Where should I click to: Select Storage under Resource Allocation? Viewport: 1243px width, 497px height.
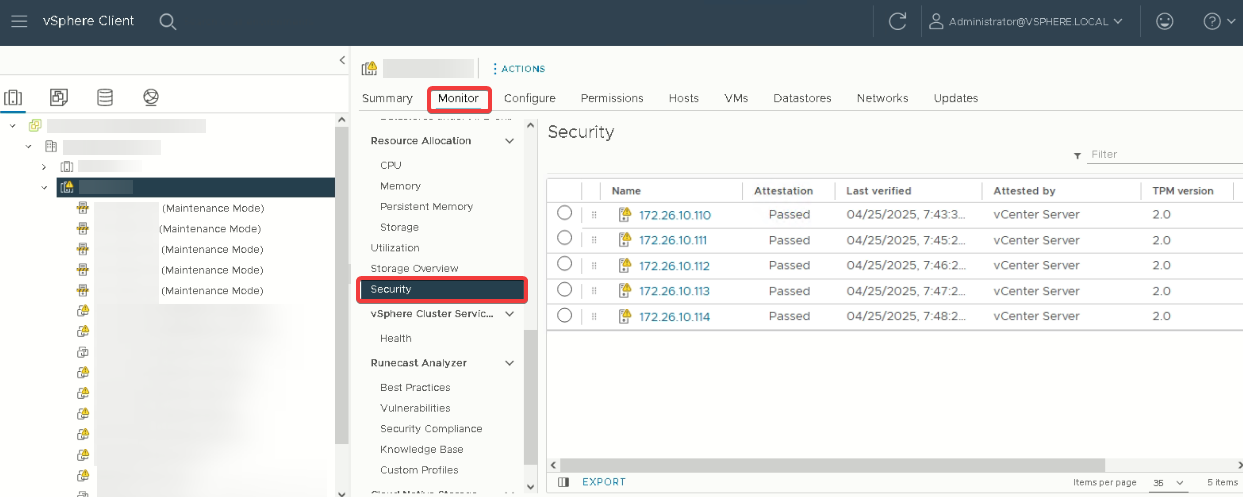click(x=399, y=227)
